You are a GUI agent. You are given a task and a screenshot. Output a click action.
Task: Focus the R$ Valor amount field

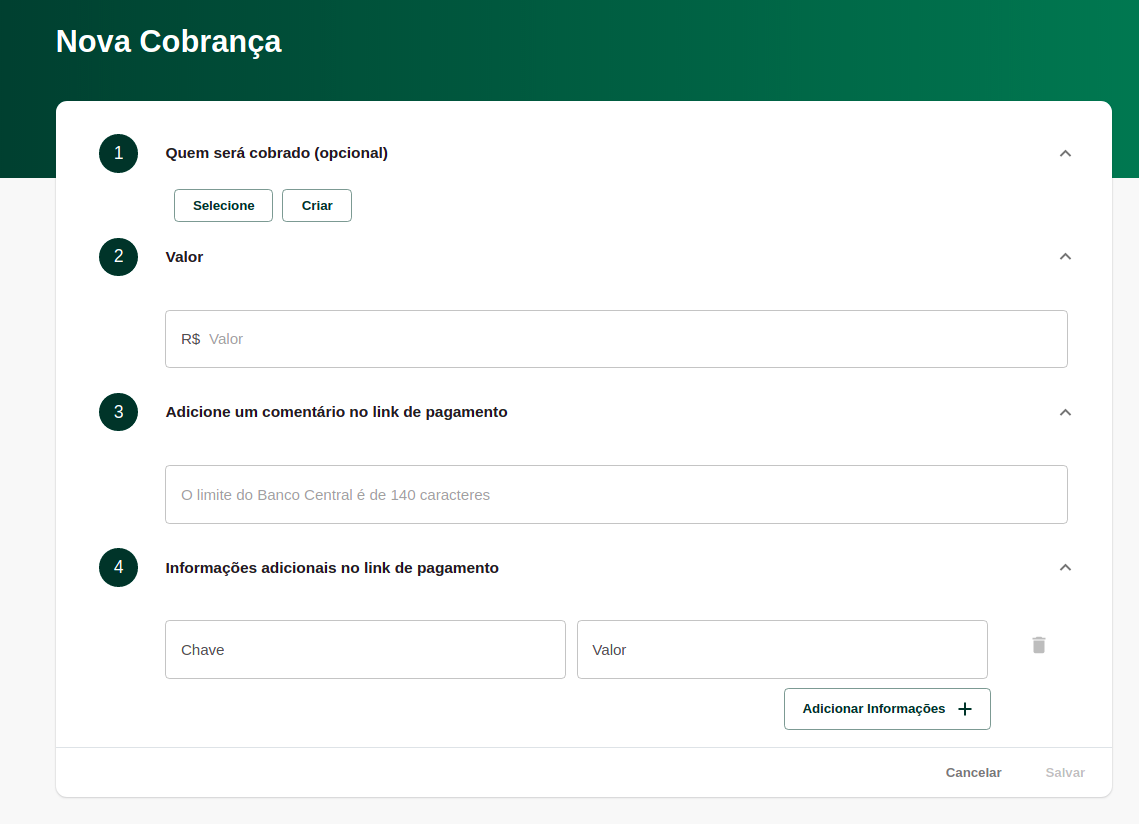coord(630,339)
